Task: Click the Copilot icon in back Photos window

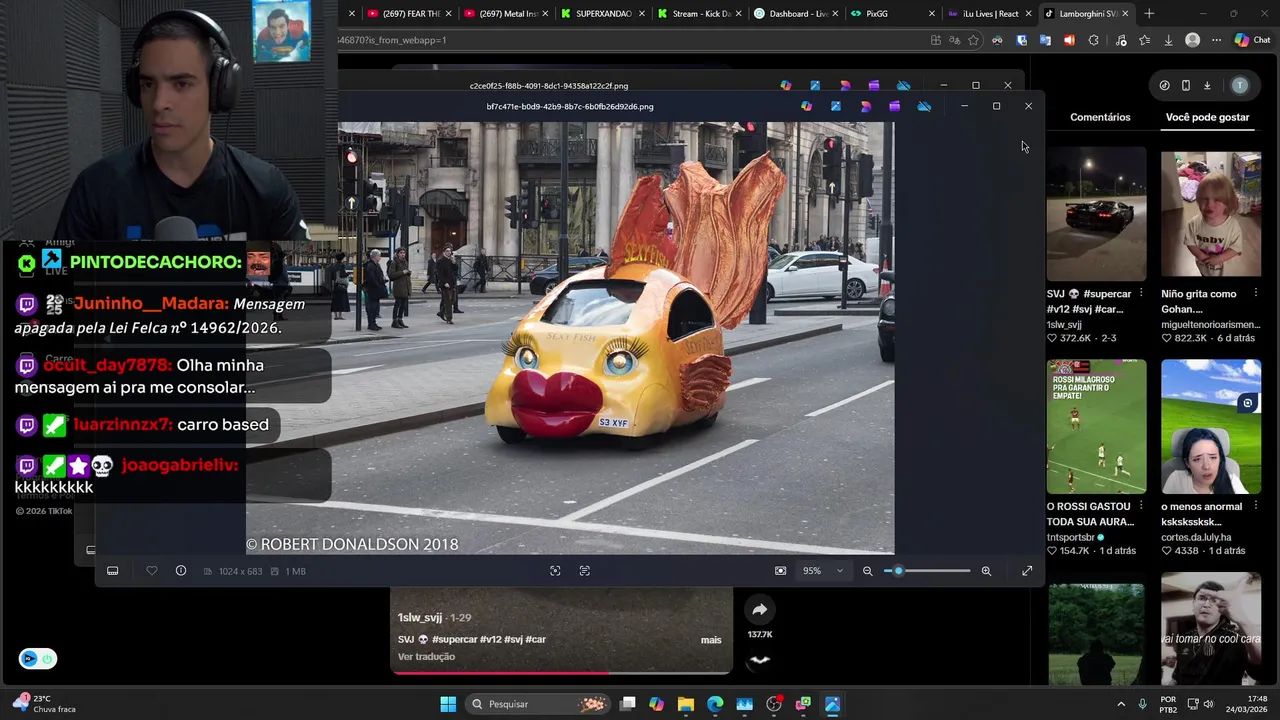Action: tap(786, 86)
